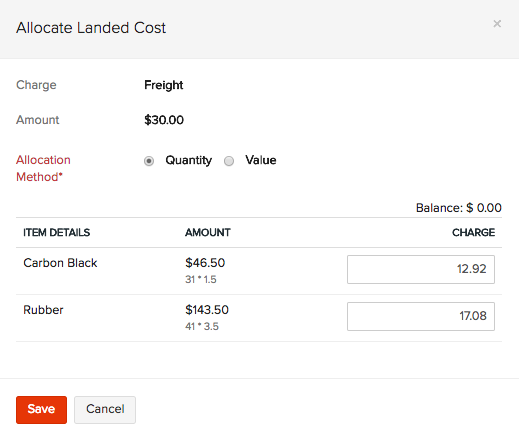Close the Allocate Landed Cost dialog
Viewport: 519px width, 441px height.
tap(497, 24)
